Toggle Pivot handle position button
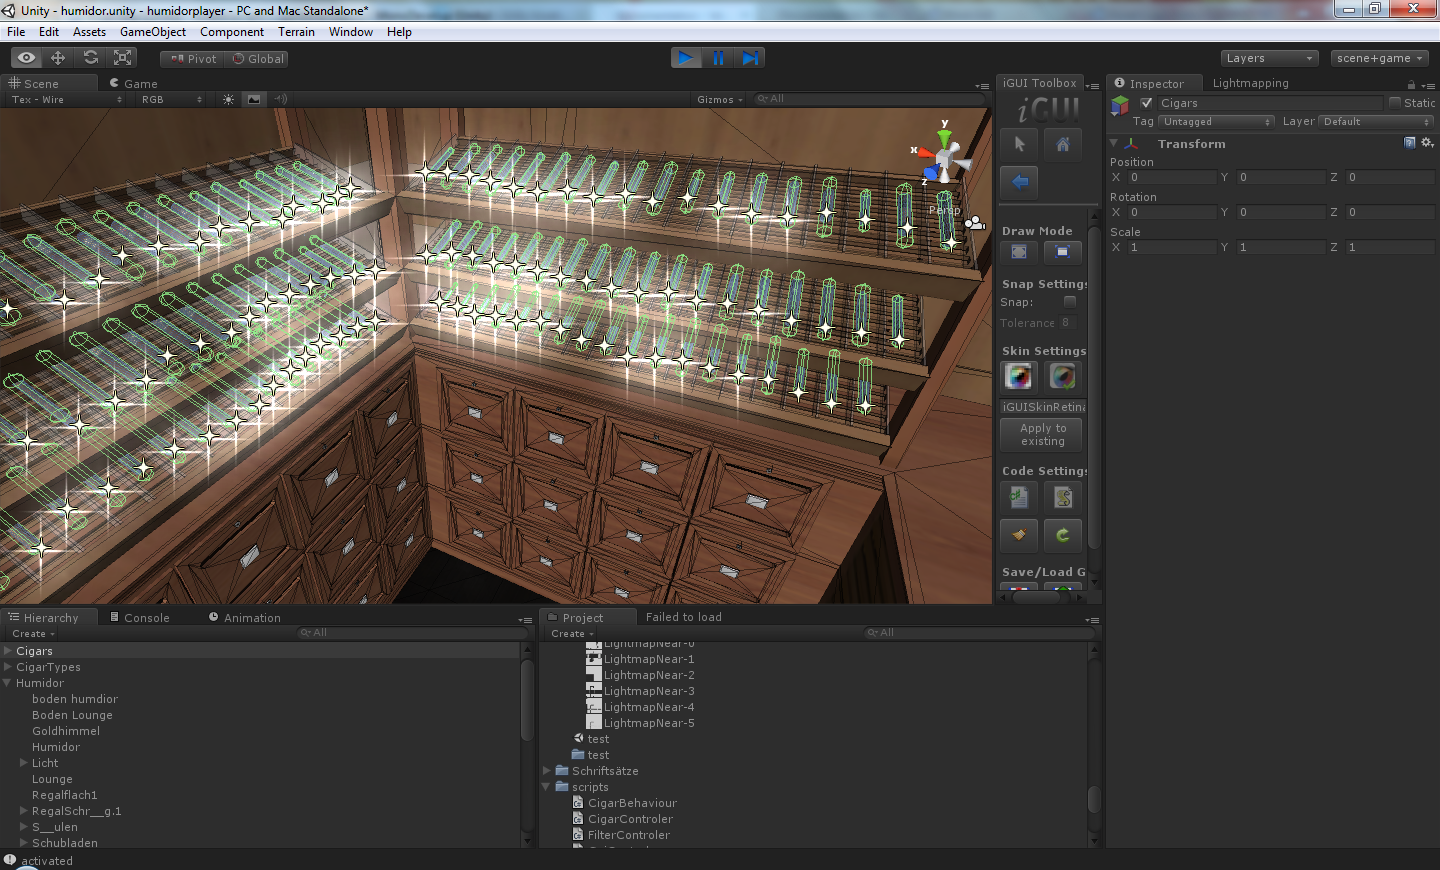Screen dimensions: 1440x870 192,59
